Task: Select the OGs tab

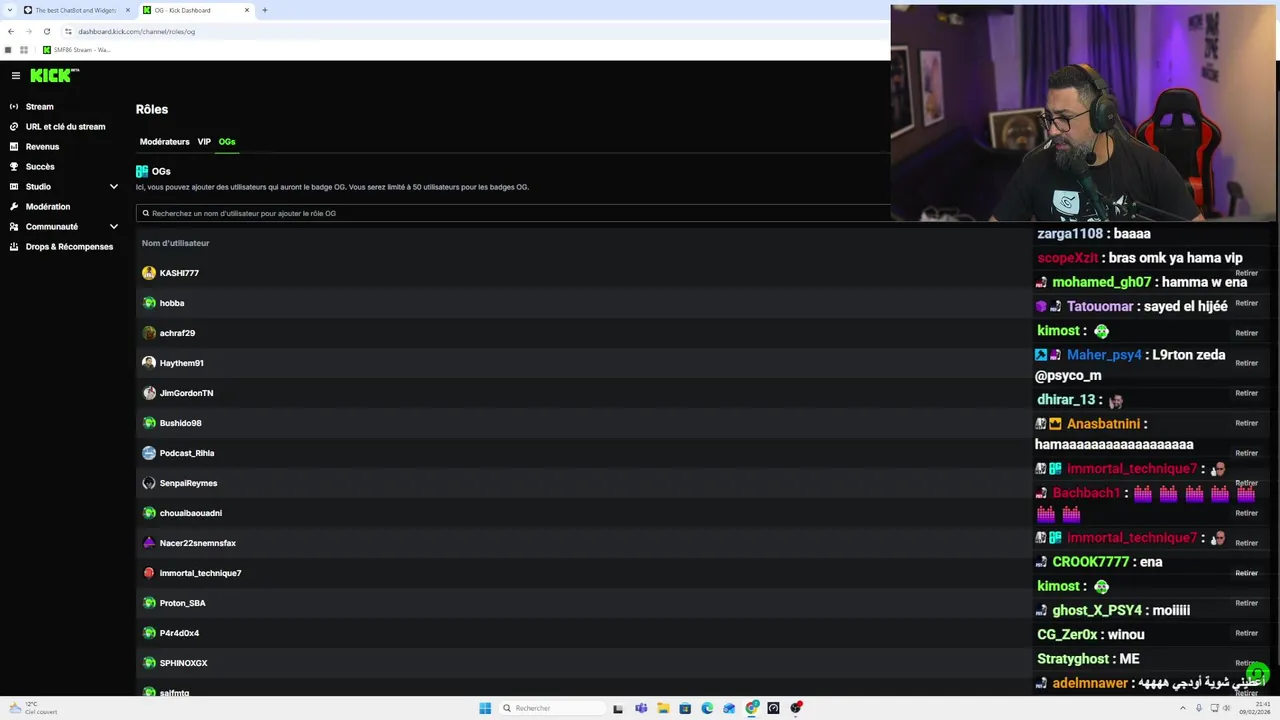Action: click(x=227, y=142)
